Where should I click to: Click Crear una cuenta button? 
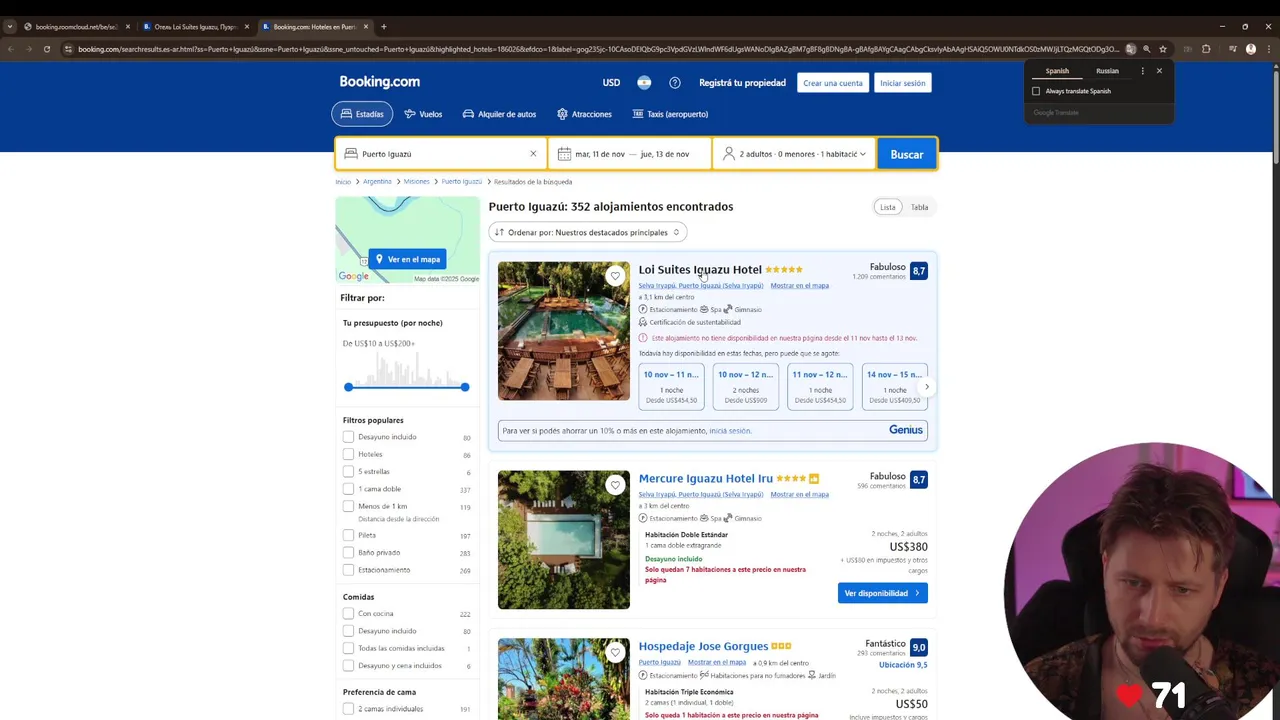[x=832, y=83]
